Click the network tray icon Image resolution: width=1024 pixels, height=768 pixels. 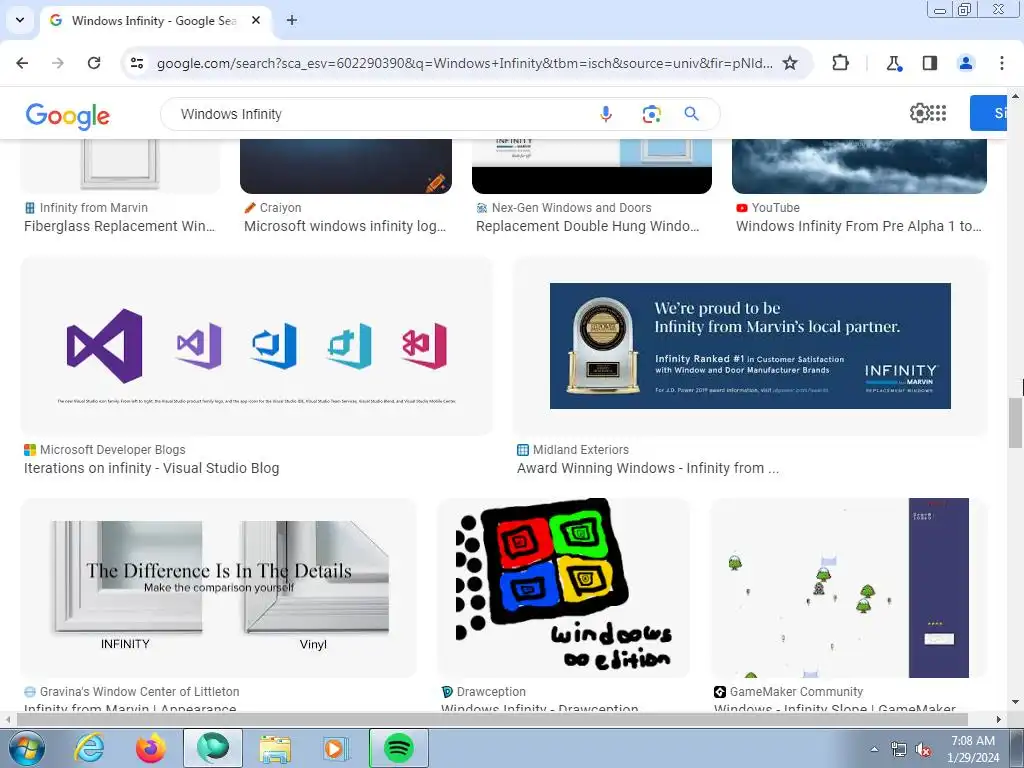(899, 750)
